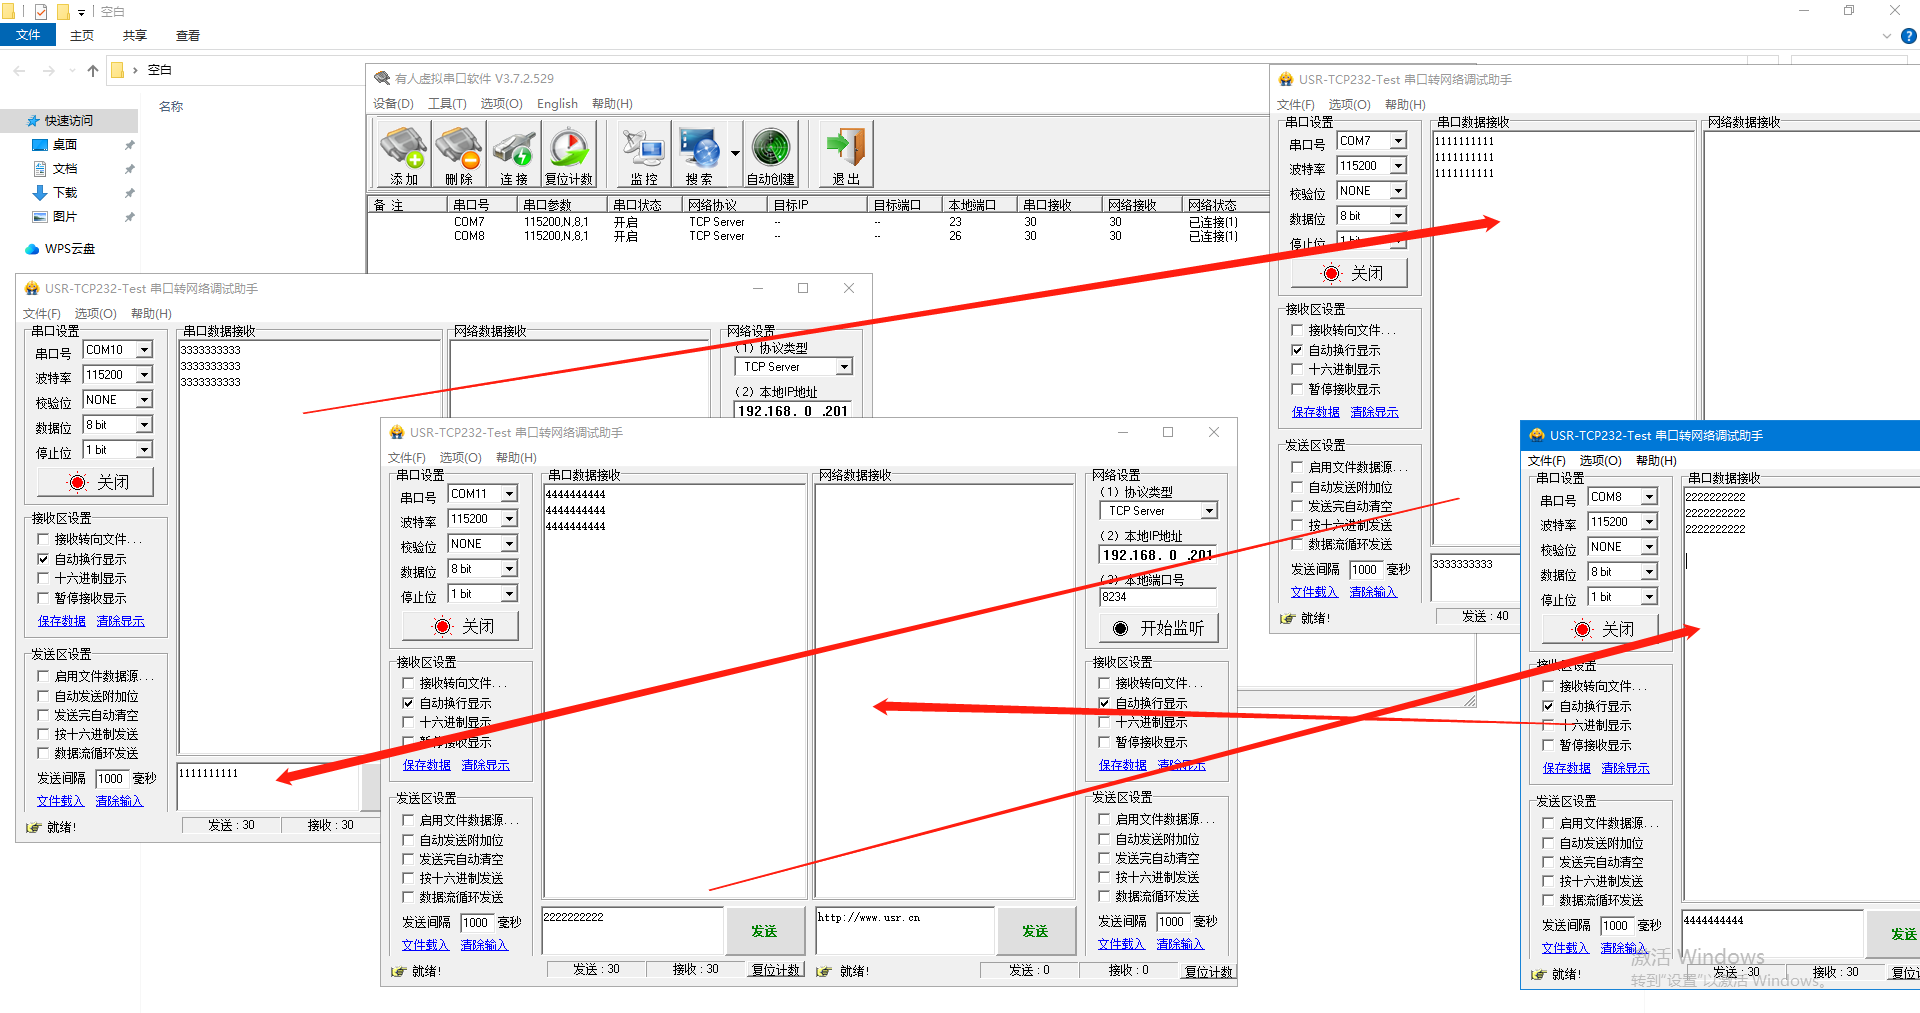Open the TCP Server protocol type dropdown
The height and width of the screenshot is (1013, 1920).
point(1209,511)
